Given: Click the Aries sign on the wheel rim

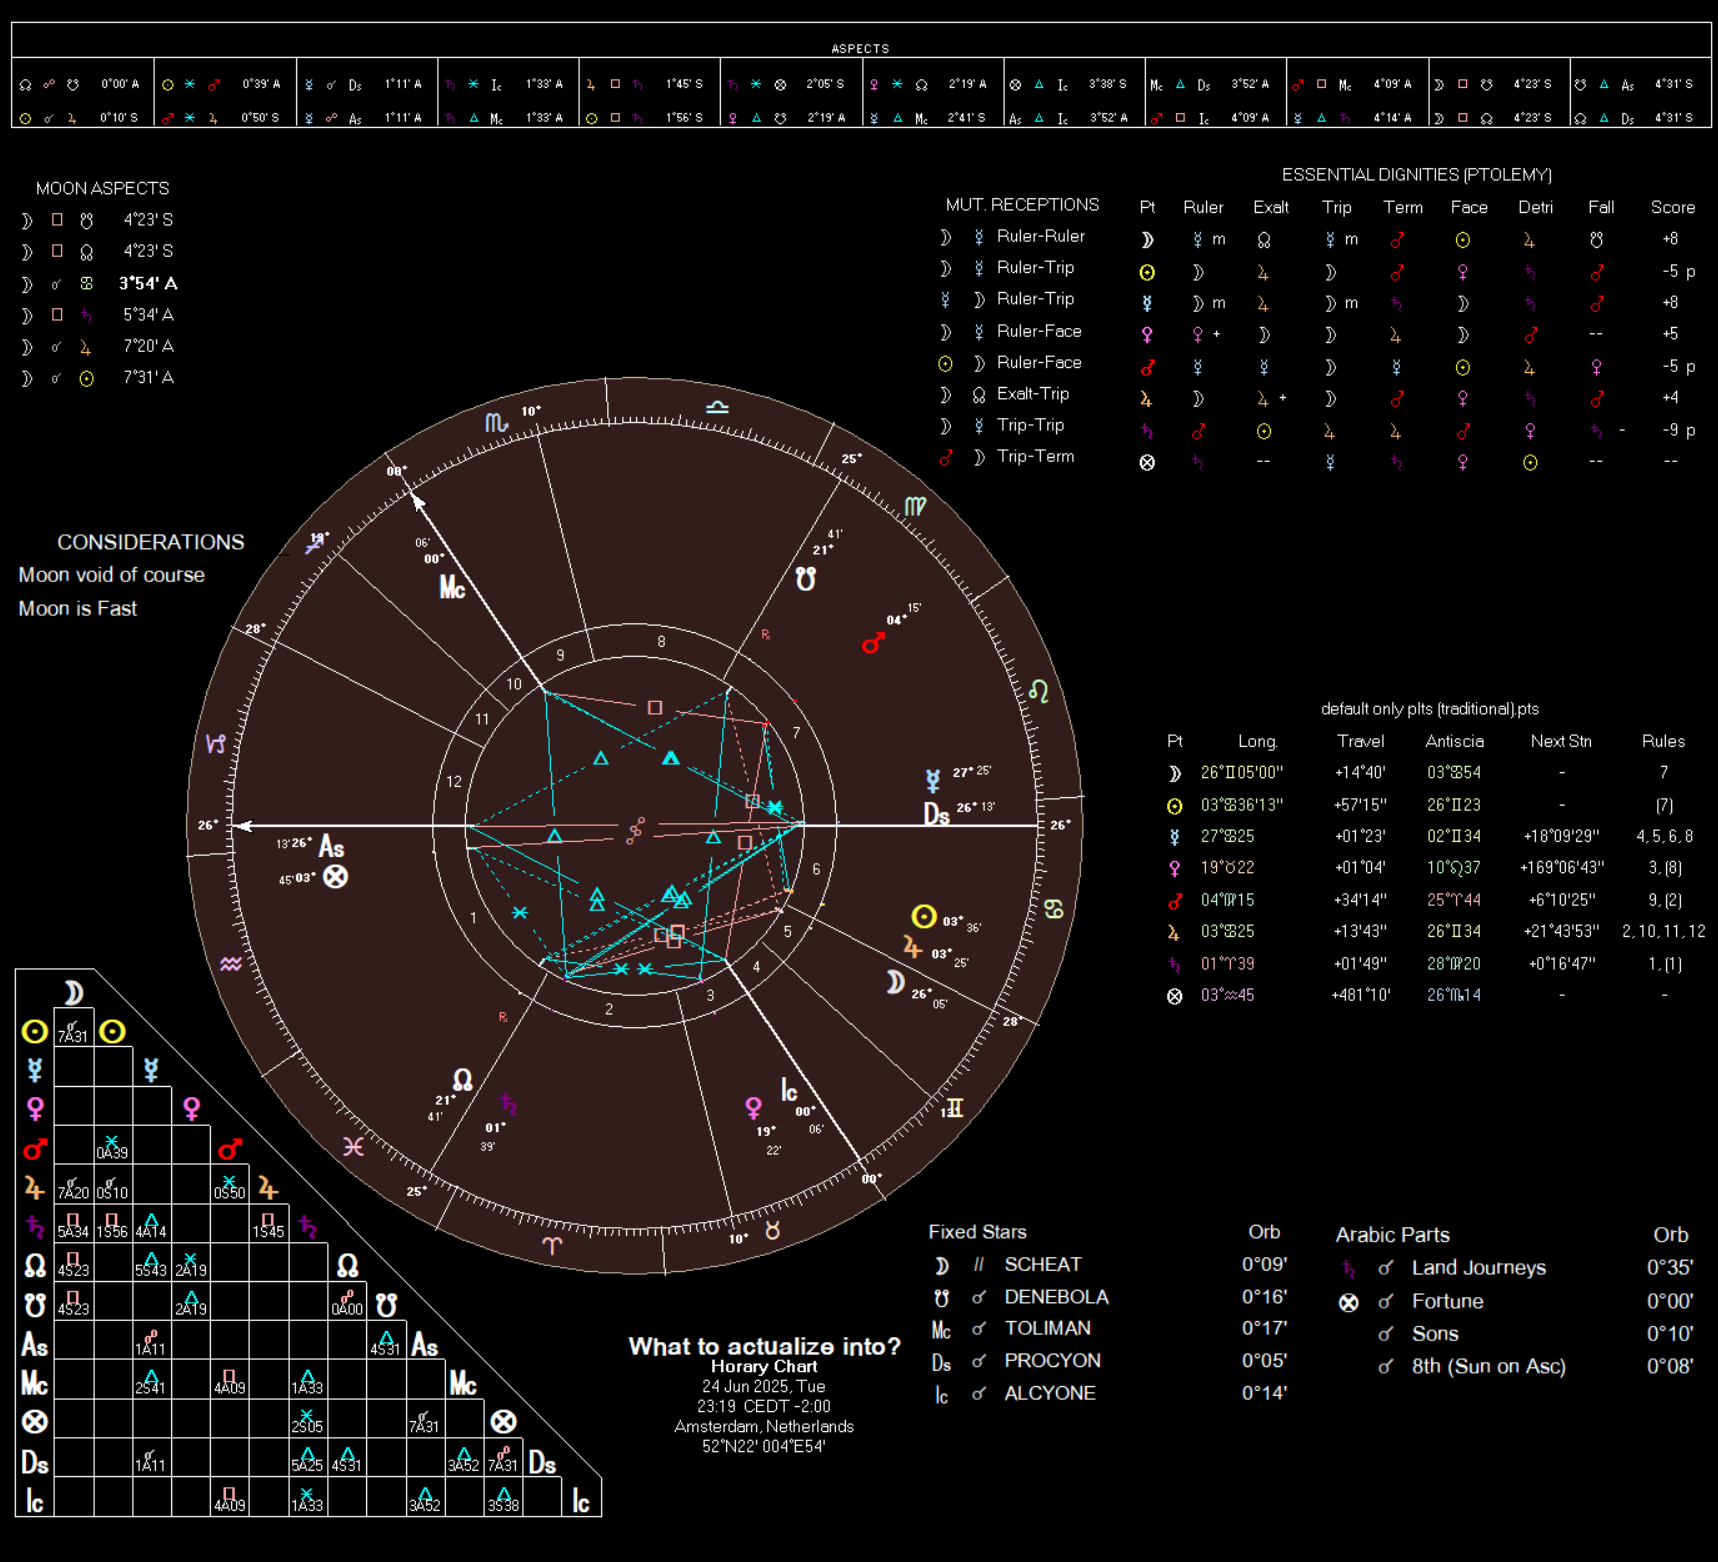Looking at the screenshot, I should [552, 1245].
